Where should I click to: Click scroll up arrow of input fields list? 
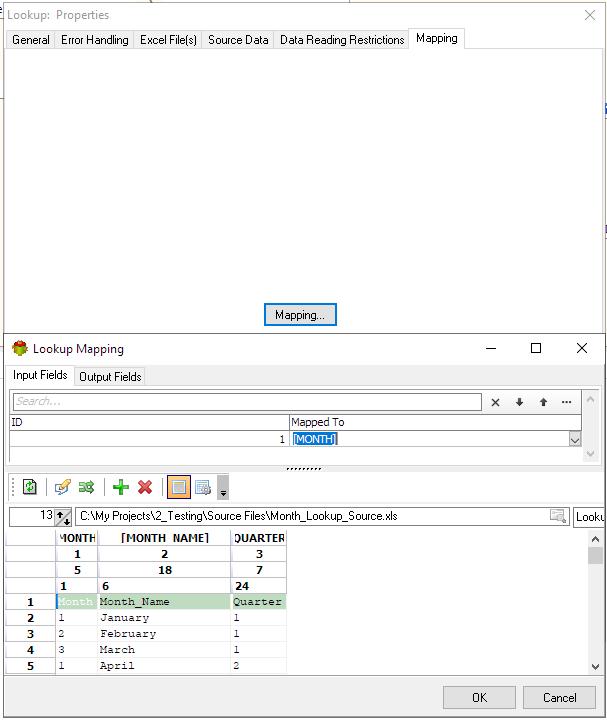click(590, 400)
